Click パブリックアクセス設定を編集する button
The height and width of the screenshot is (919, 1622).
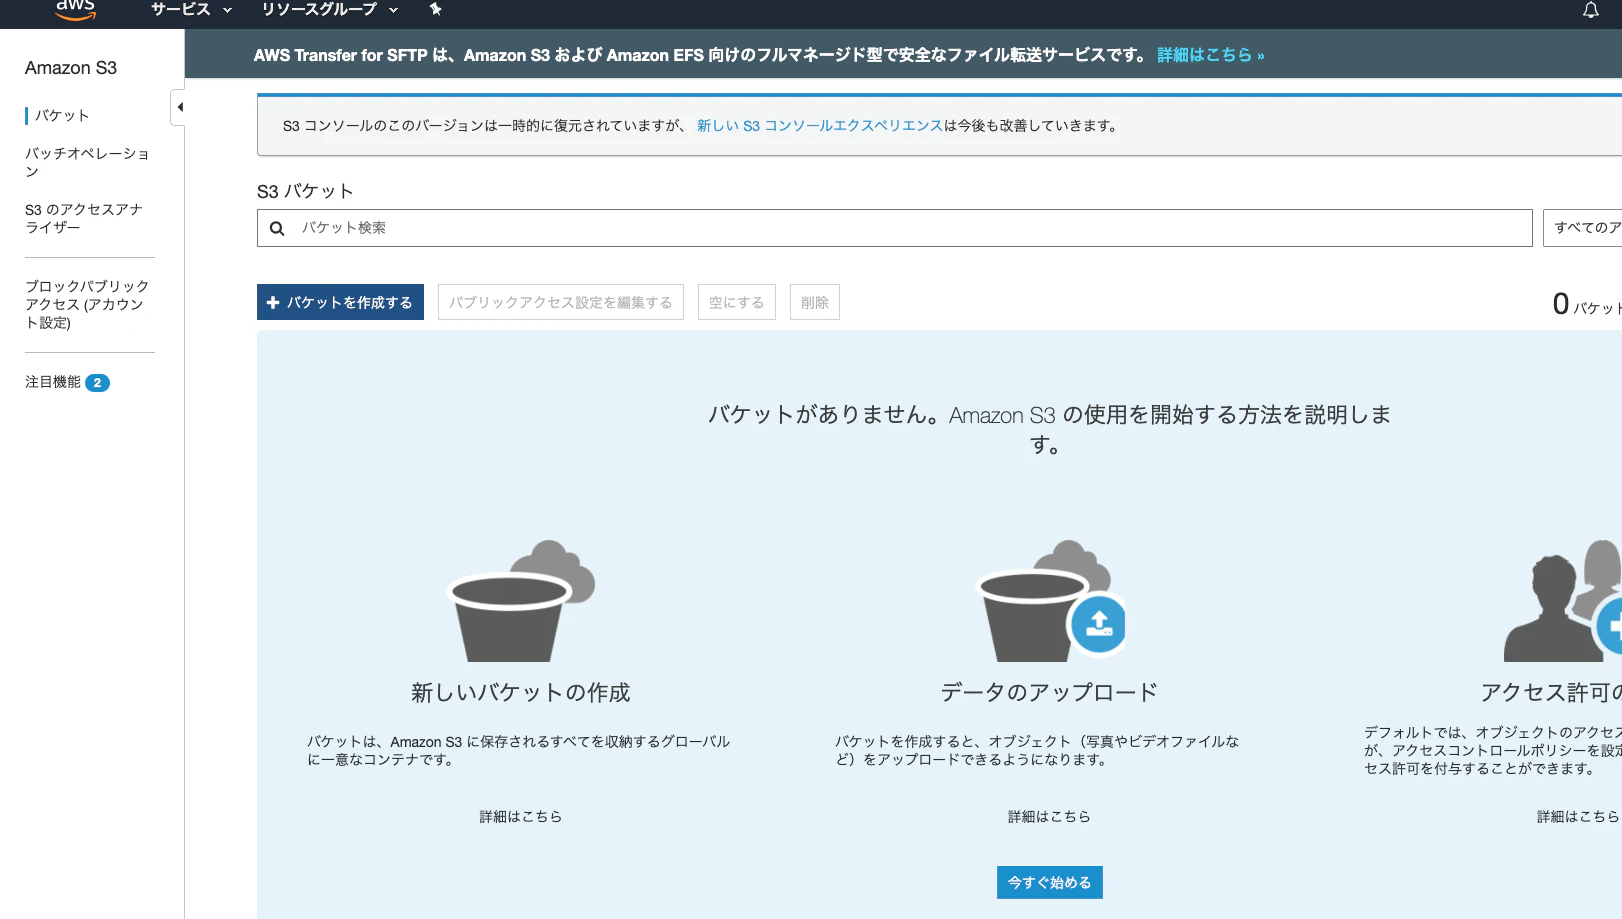[x=561, y=302]
